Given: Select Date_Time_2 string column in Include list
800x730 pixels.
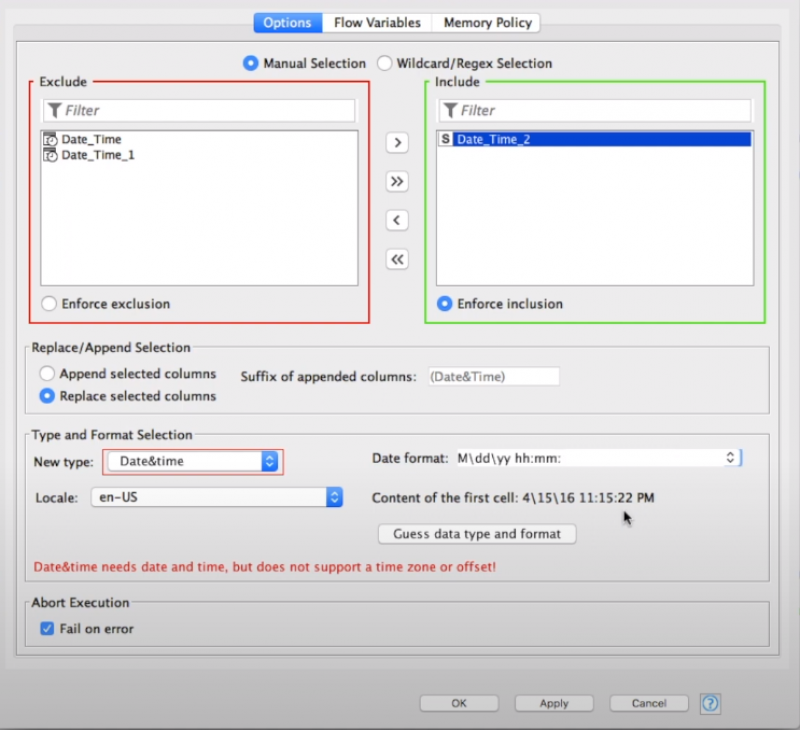Looking at the screenshot, I should coord(493,140).
